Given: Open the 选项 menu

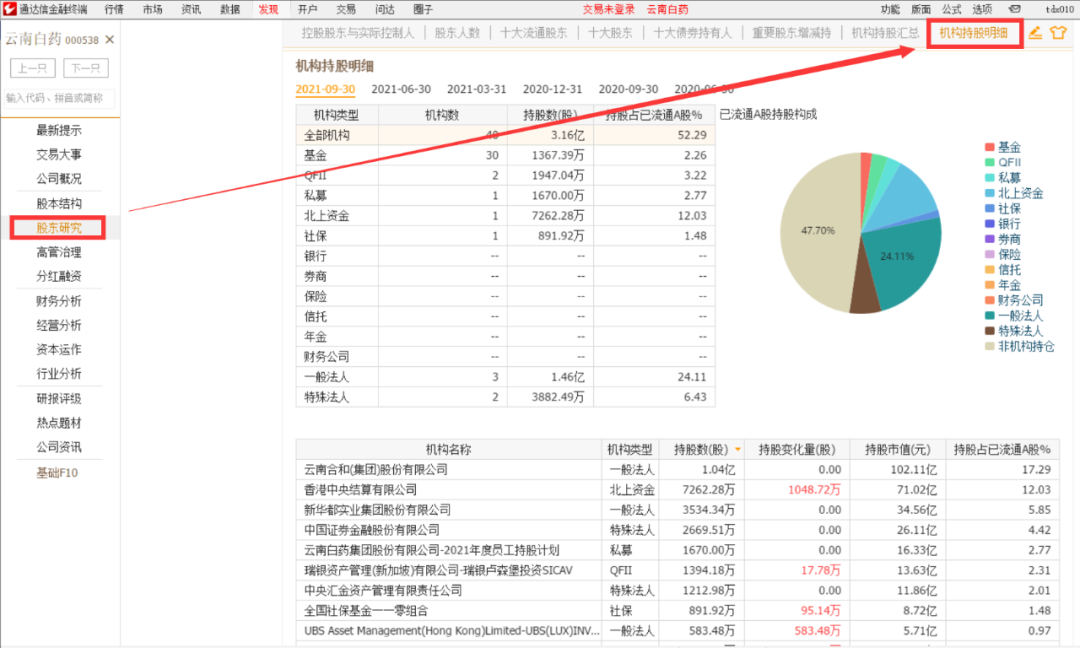Looking at the screenshot, I should pyautogui.click(x=982, y=10).
